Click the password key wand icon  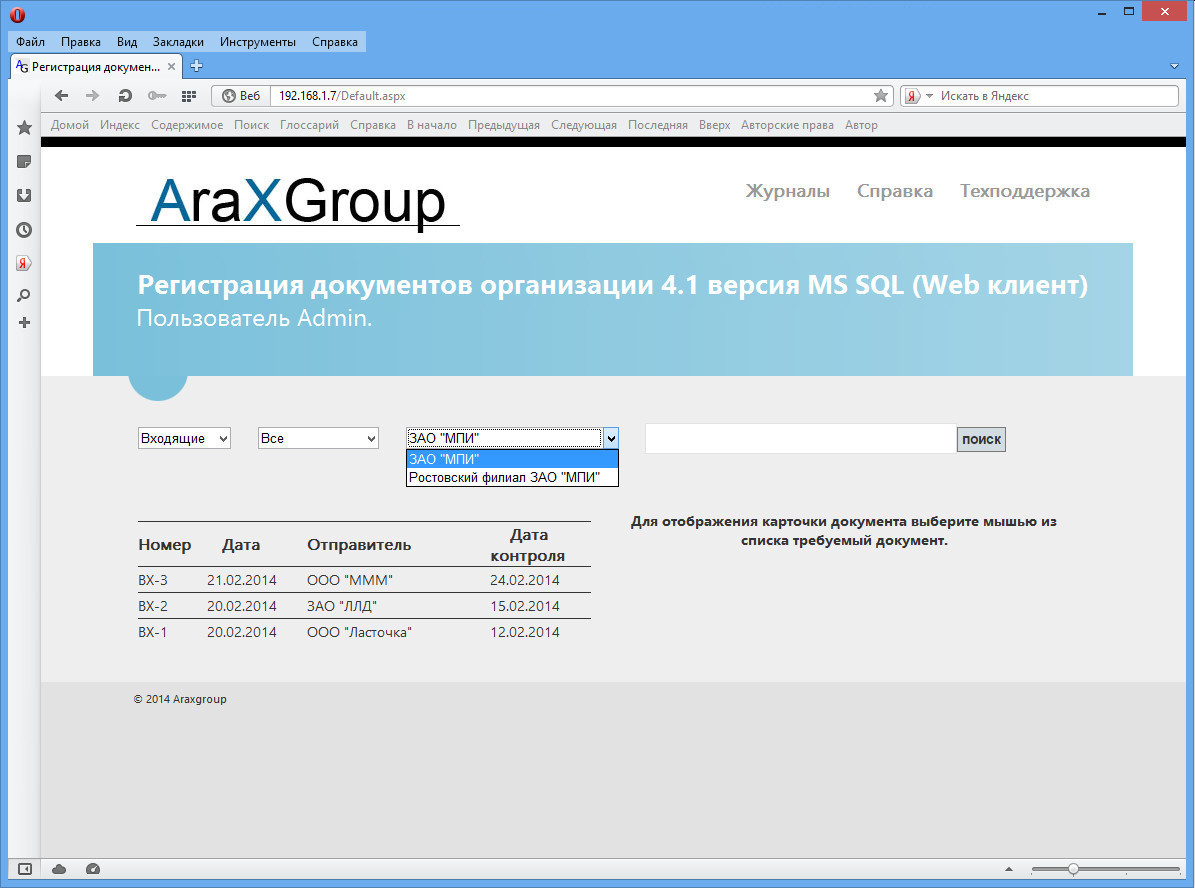pyautogui.click(x=157, y=95)
